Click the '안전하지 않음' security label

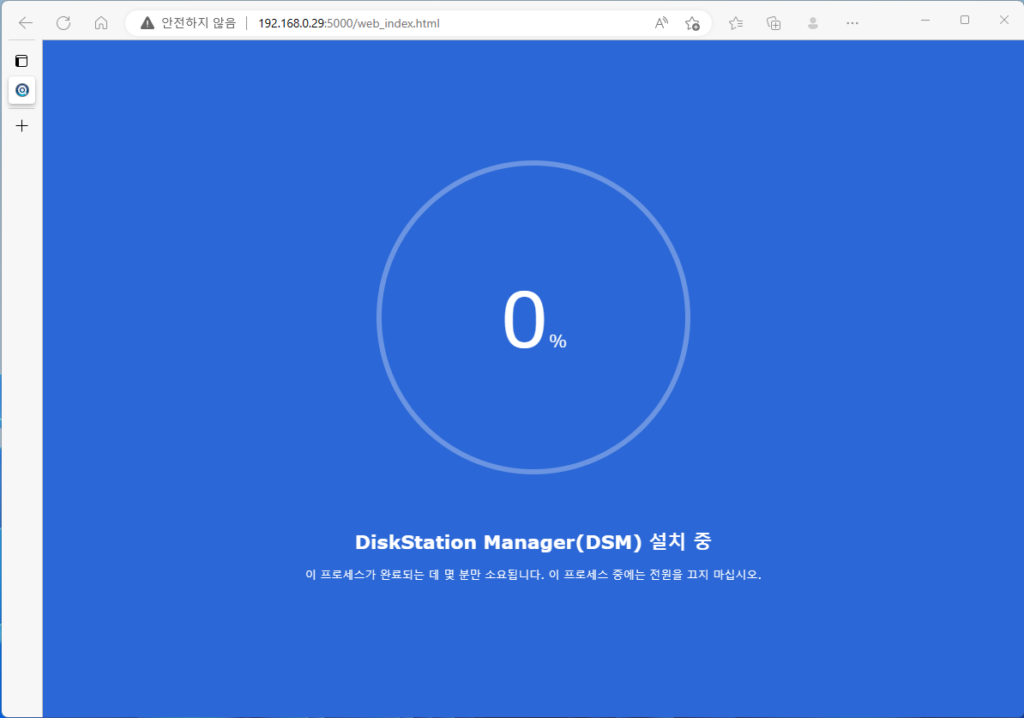point(199,23)
